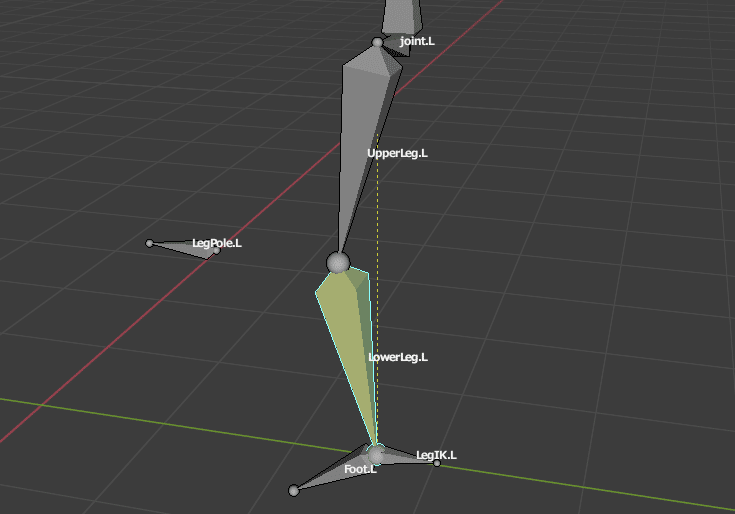Click the "LegIK.L" label text
Screen dimensions: 735x514
[x=436, y=455]
